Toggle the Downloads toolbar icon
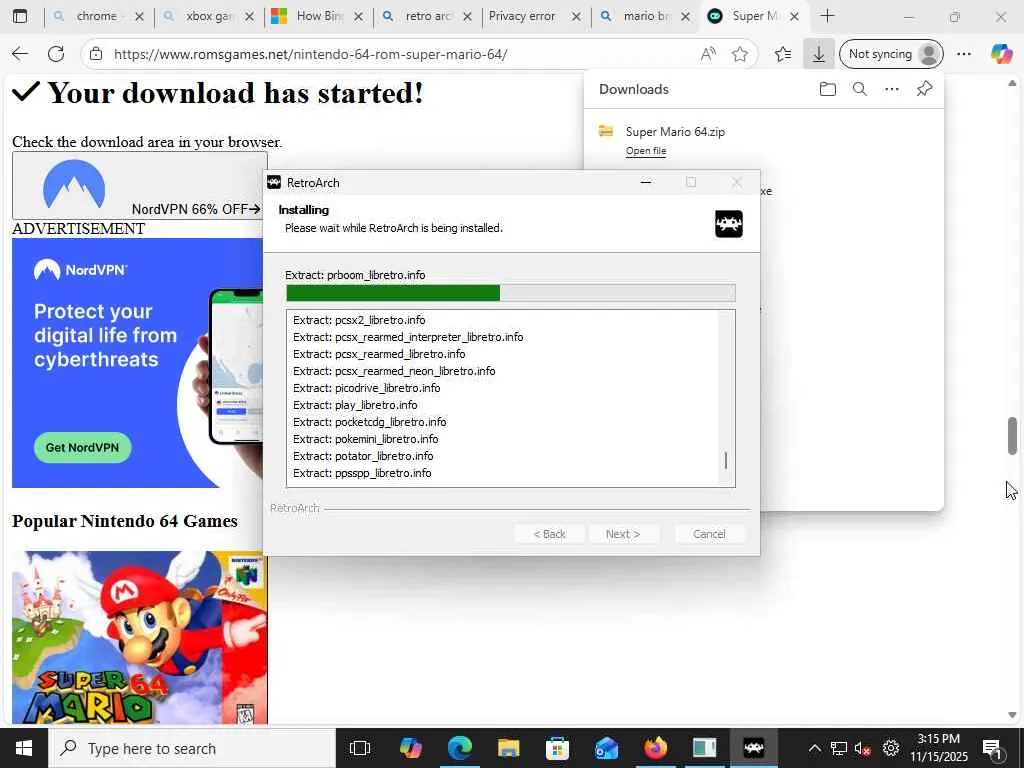This screenshot has height=768, width=1024. point(818,54)
